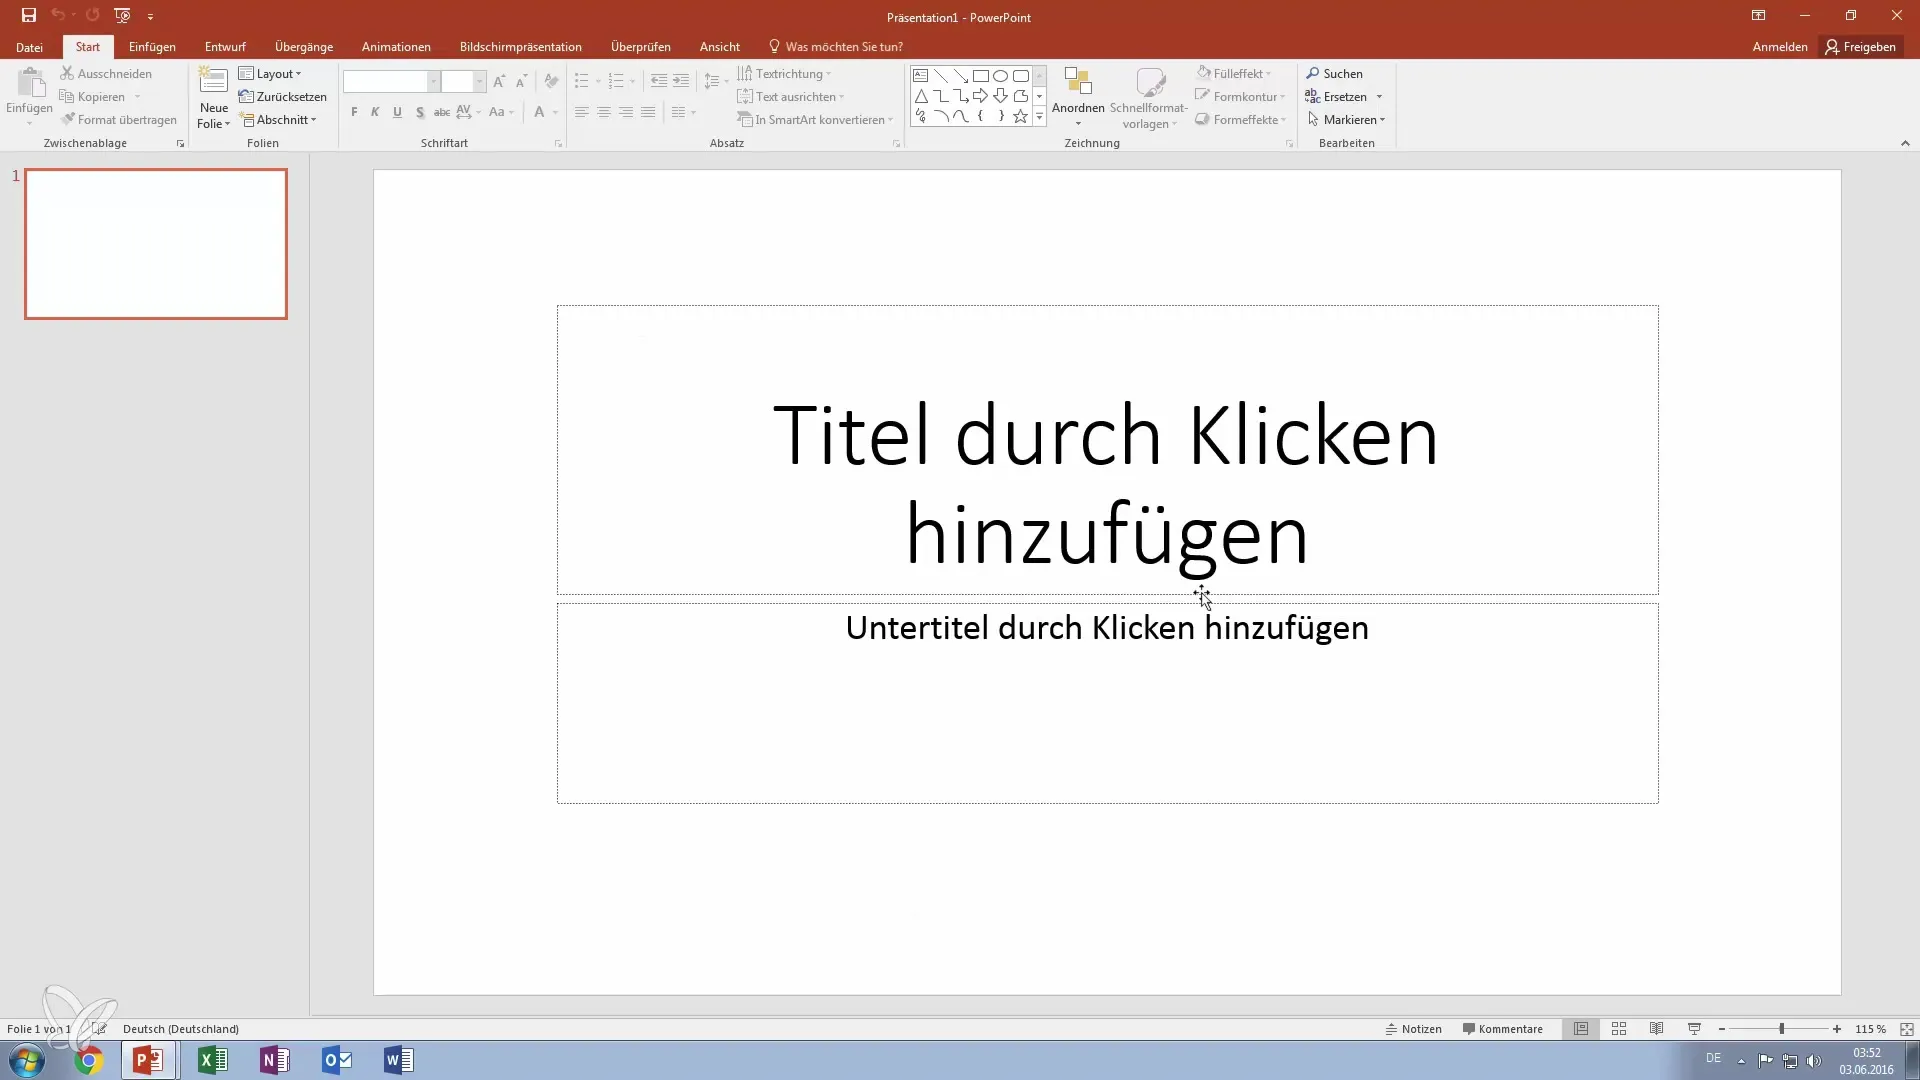
Task: Click the Ausschneiden scissors button
Action: point(106,73)
